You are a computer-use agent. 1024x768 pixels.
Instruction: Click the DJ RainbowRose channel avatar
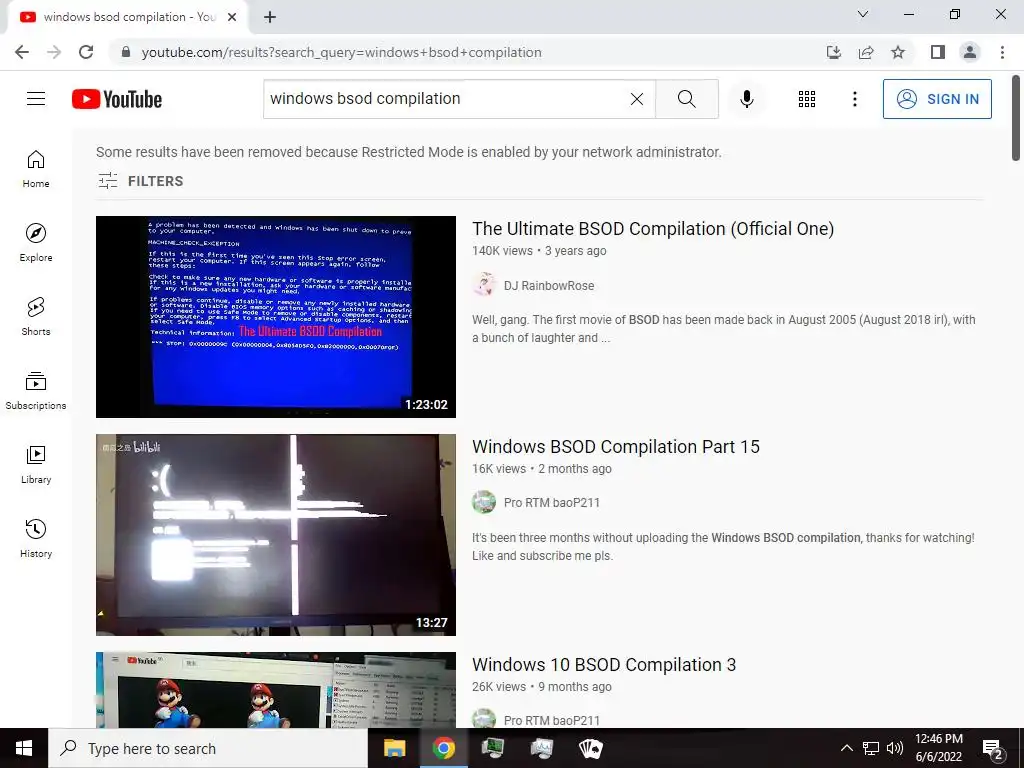click(x=484, y=285)
